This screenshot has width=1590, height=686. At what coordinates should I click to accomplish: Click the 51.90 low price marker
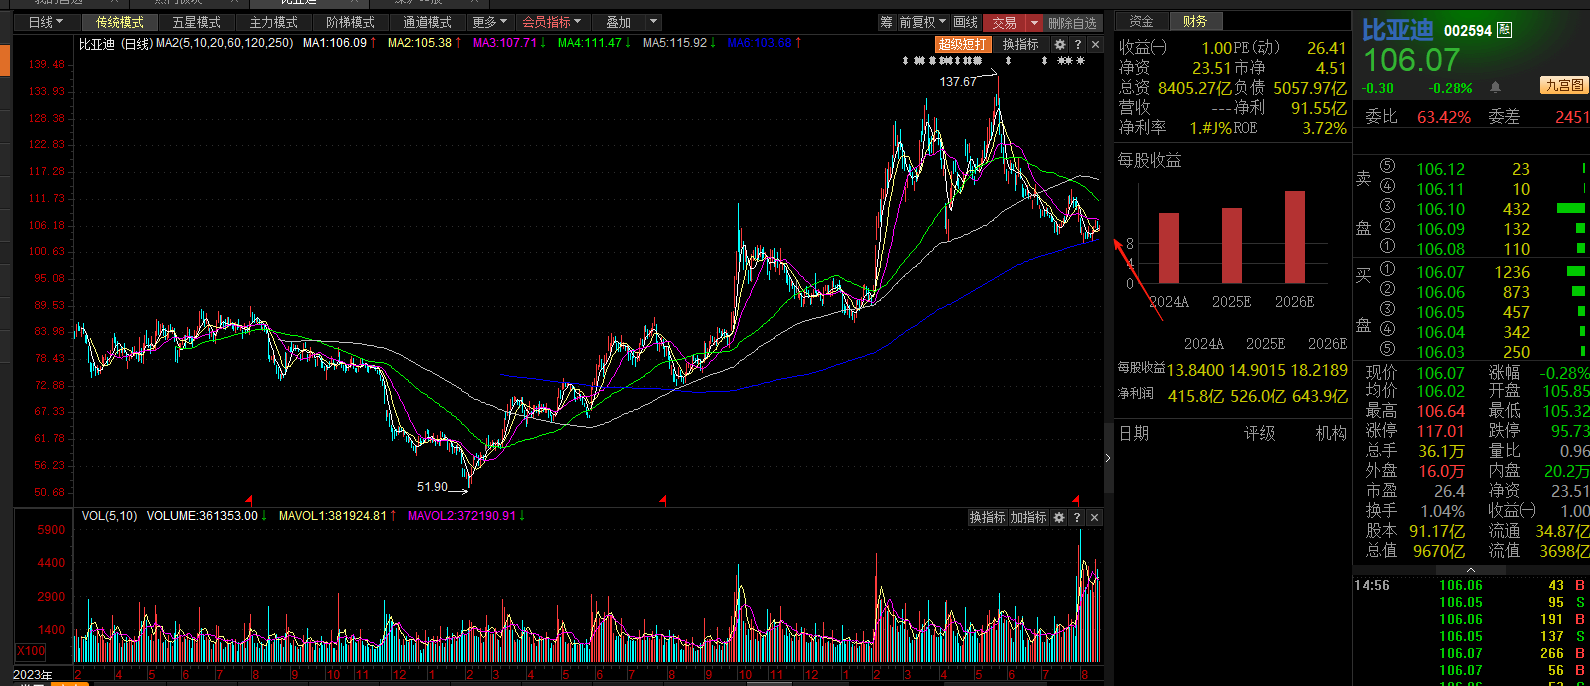click(x=432, y=487)
